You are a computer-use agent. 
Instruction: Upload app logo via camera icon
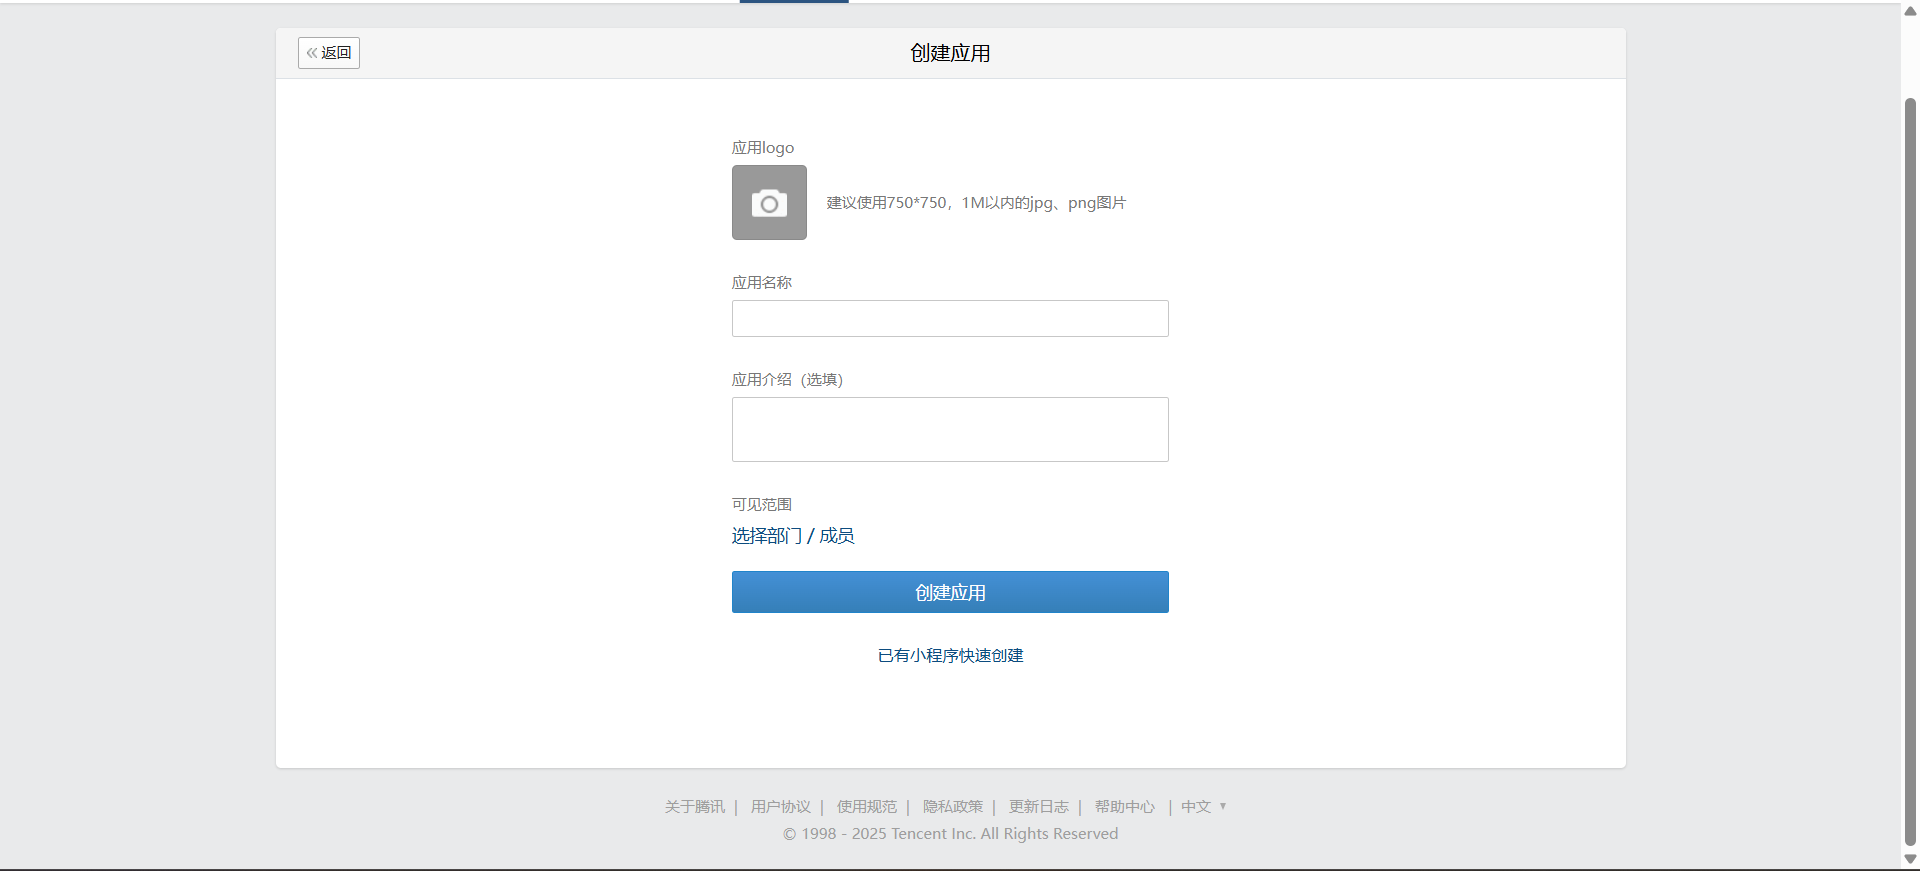[769, 203]
